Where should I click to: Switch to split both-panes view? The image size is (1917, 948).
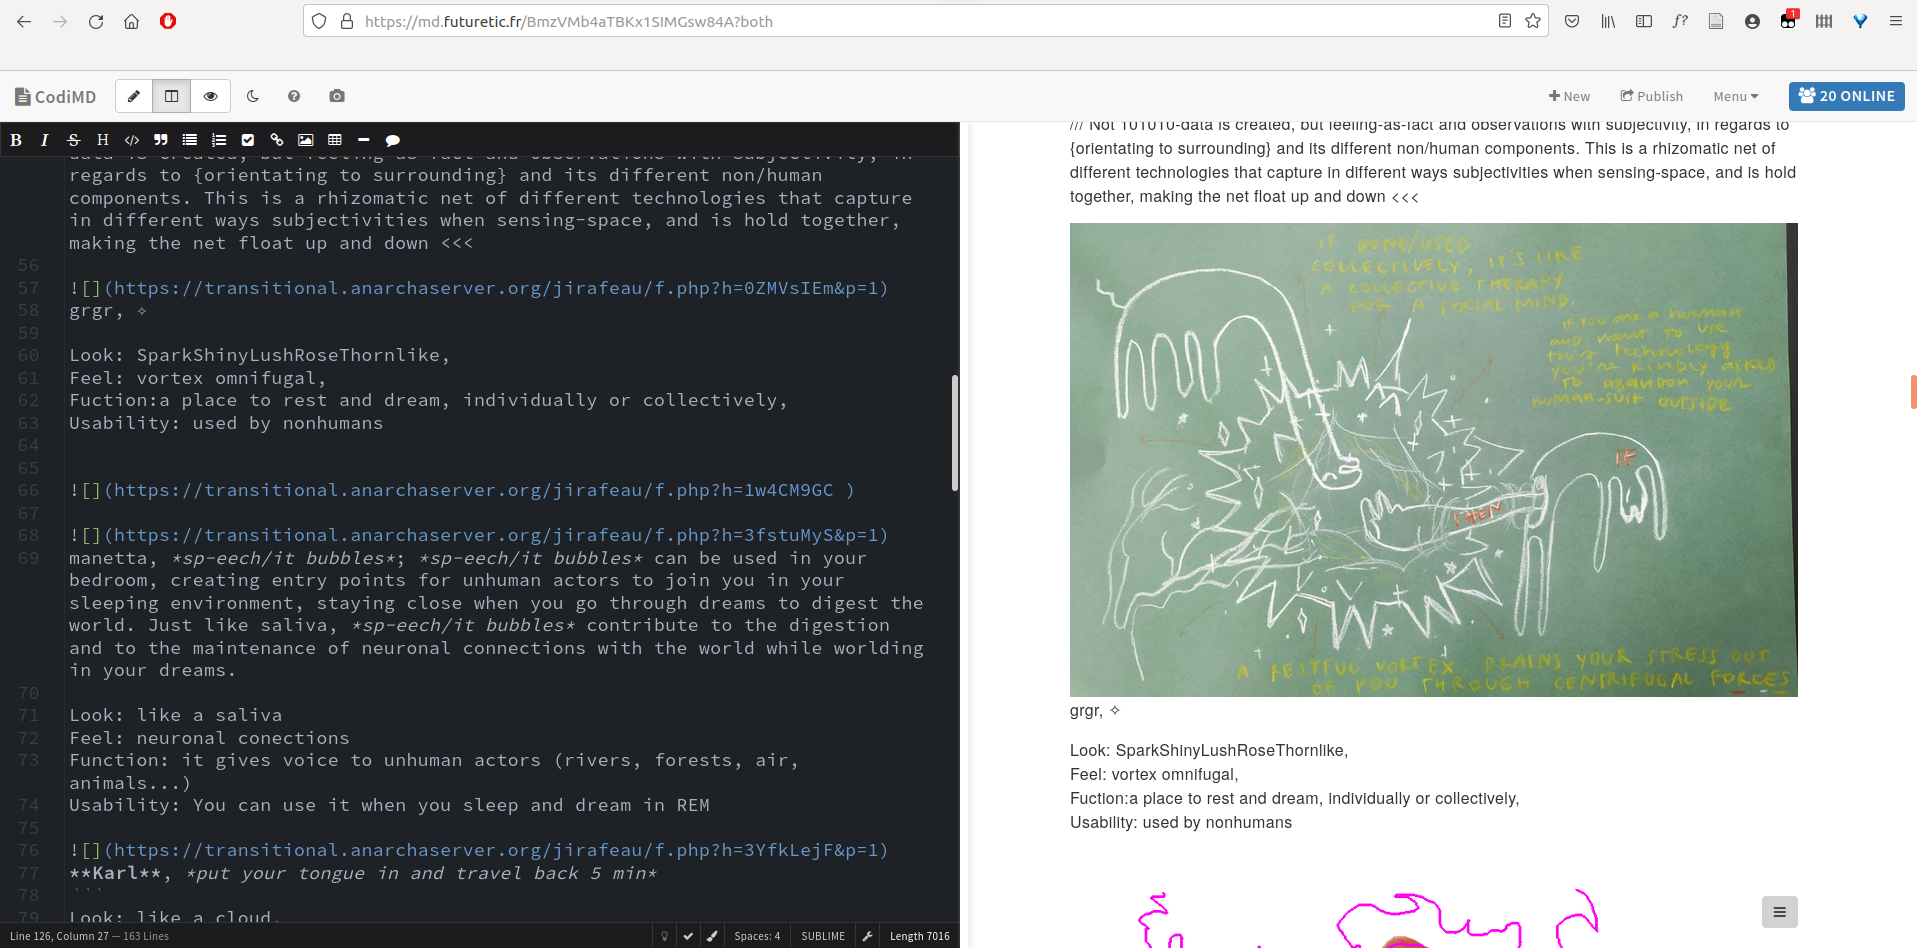[172, 96]
